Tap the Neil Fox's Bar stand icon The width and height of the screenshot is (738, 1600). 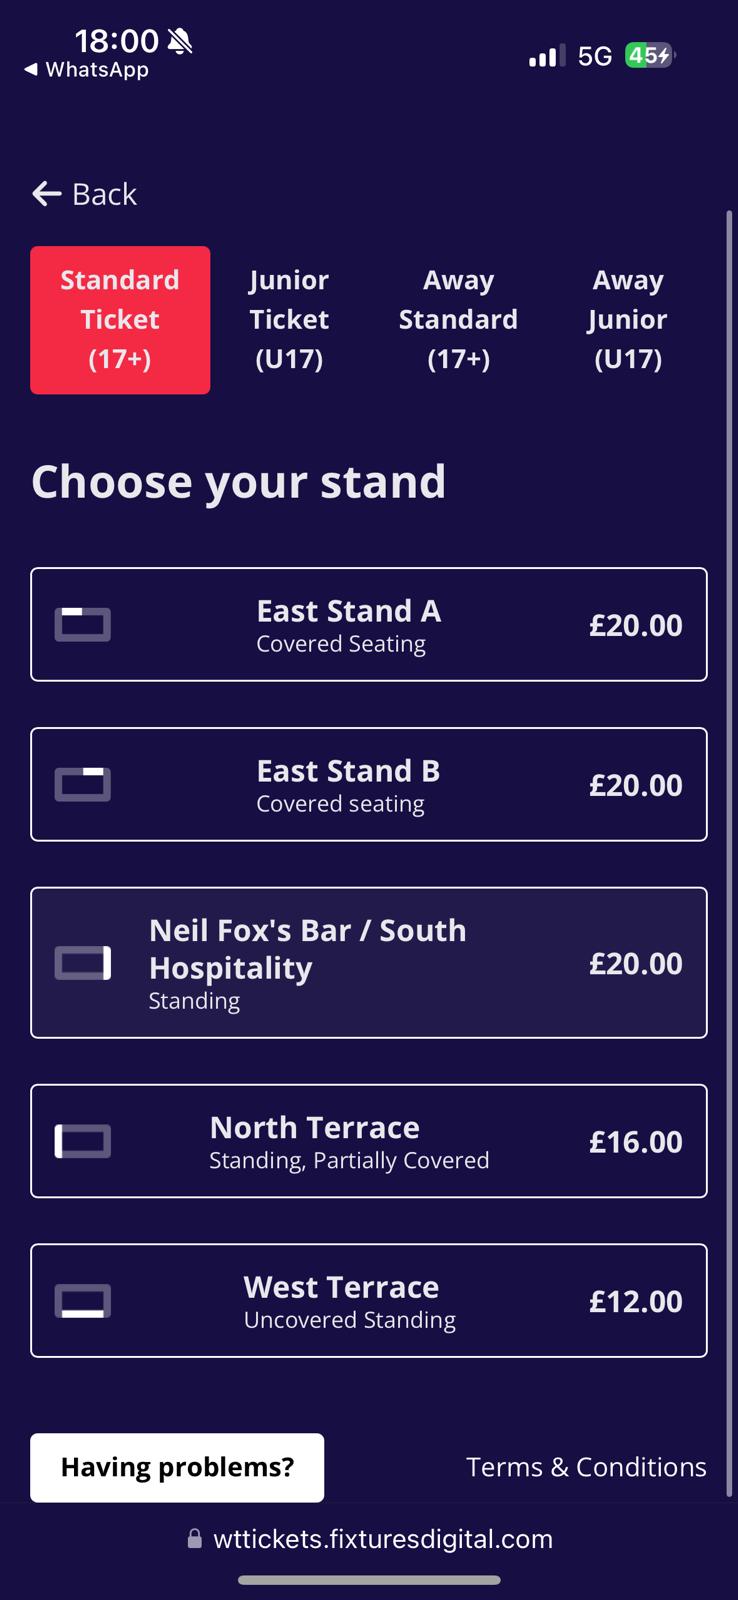pyautogui.click(x=82, y=963)
